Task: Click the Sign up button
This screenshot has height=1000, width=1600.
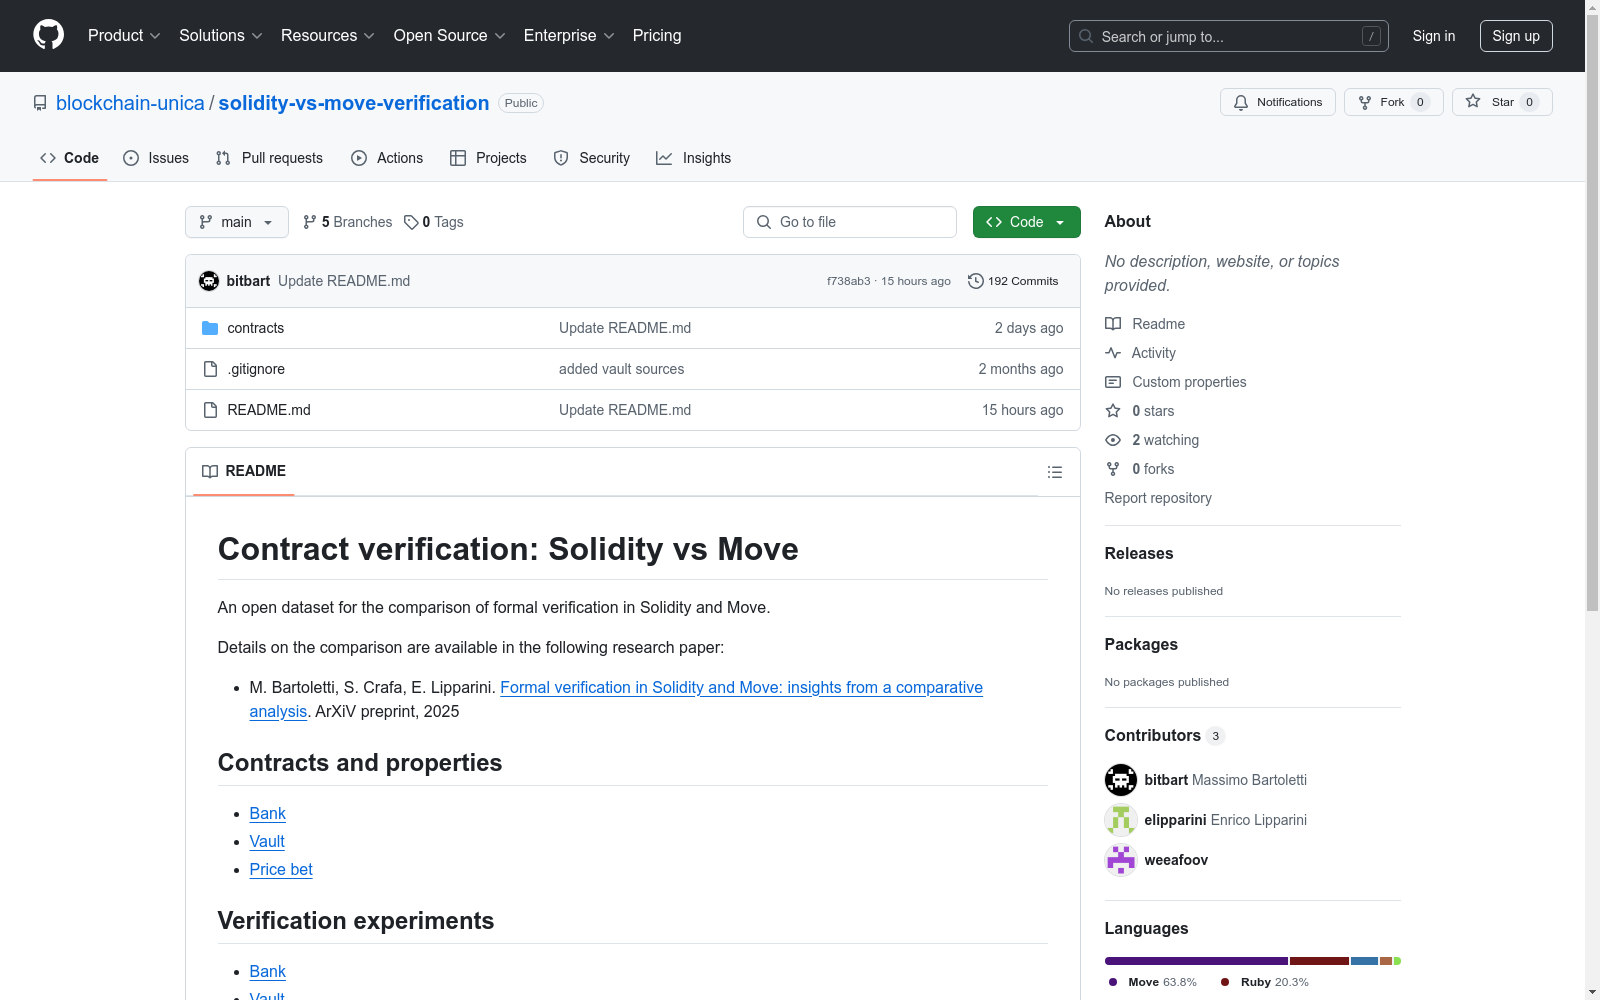Action: tap(1516, 36)
